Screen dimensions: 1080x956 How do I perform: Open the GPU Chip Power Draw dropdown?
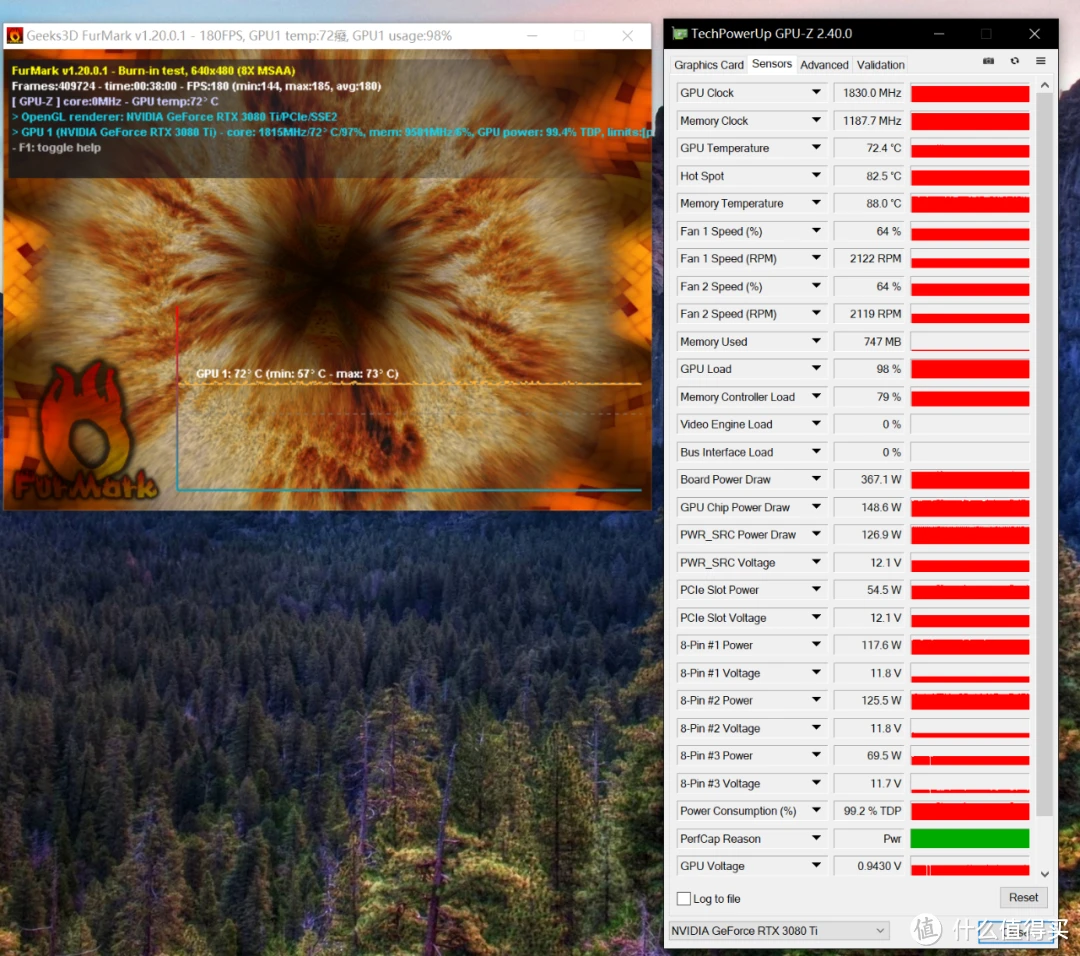coord(816,507)
